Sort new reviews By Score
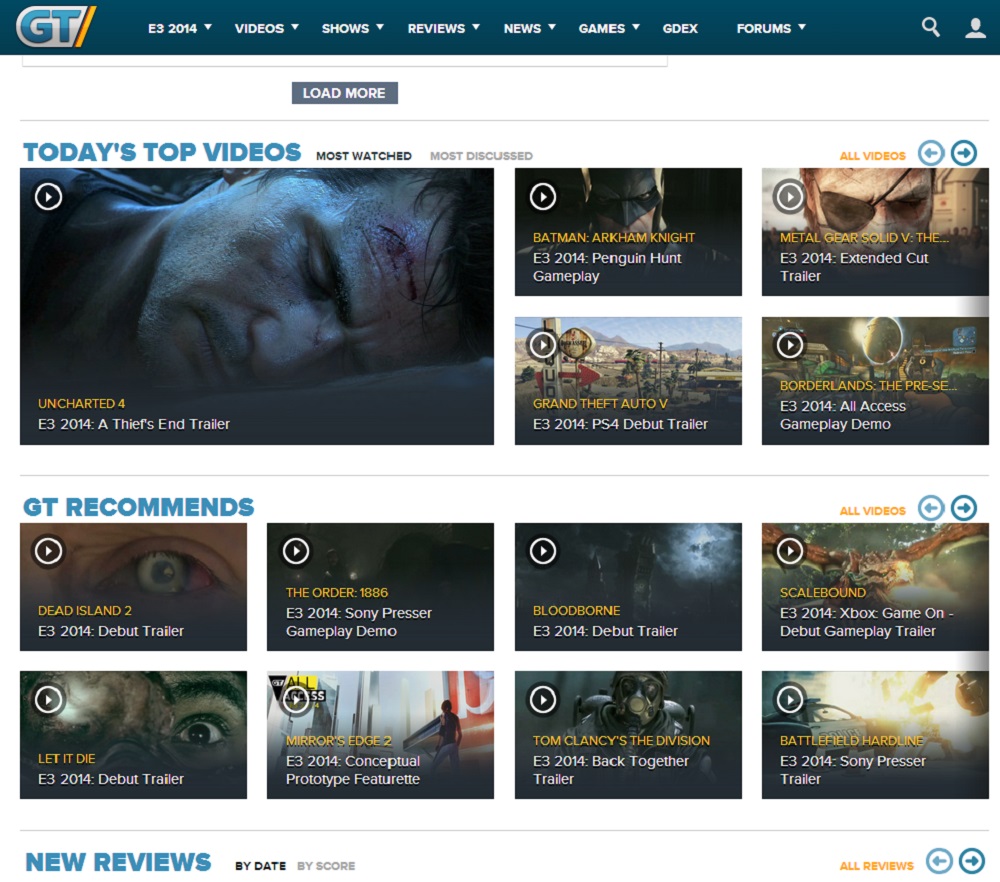Image resolution: width=1000 pixels, height=882 pixels. coord(326,866)
